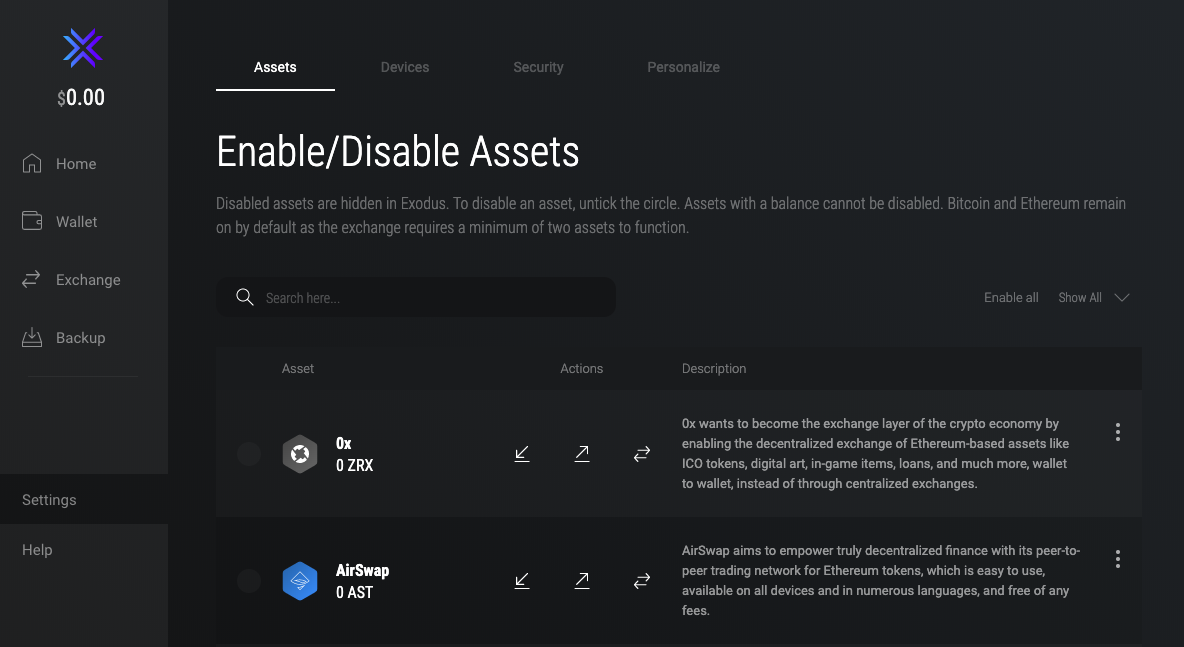Open the Wallet section
This screenshot has height=647, width=1184.
pos(59,221)
